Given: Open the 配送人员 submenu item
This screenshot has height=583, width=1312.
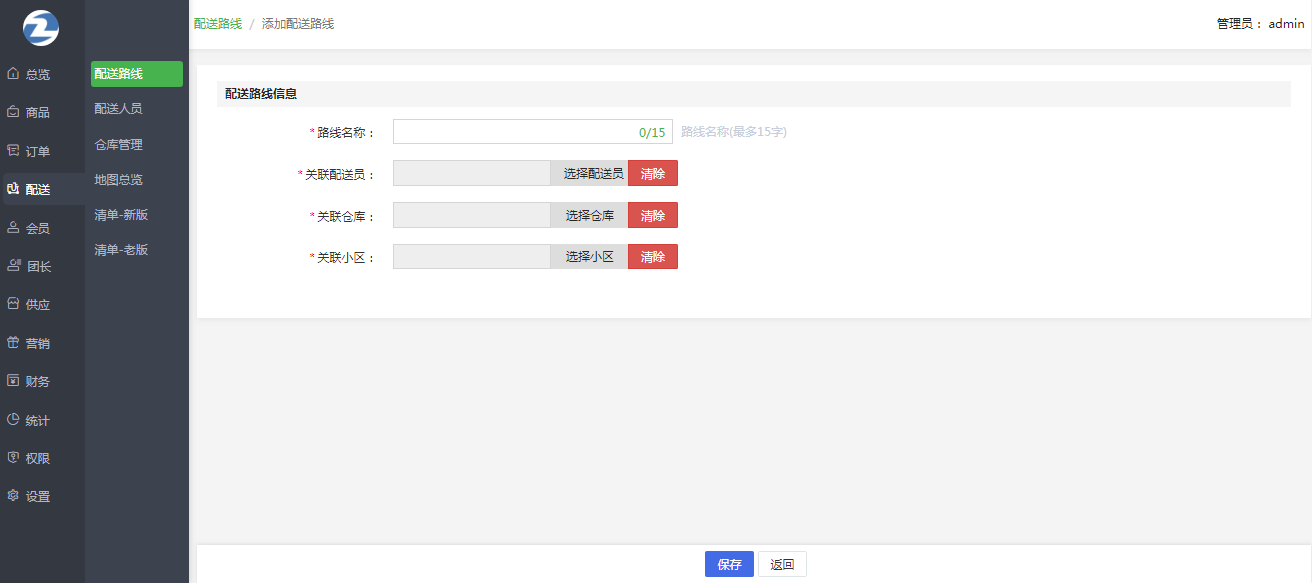Looking at the screenshot, I should point(118,109).
